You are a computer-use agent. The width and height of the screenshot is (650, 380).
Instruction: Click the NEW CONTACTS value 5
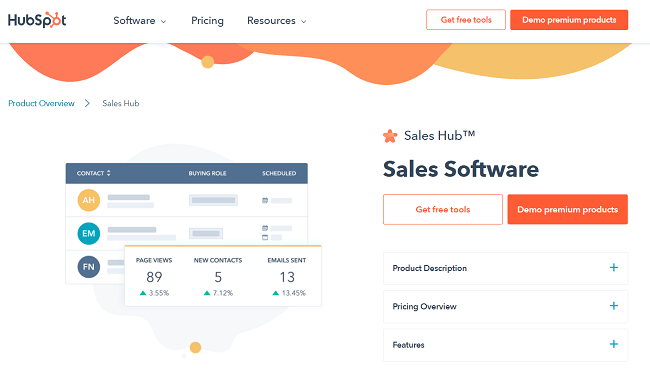coord(218,277)
